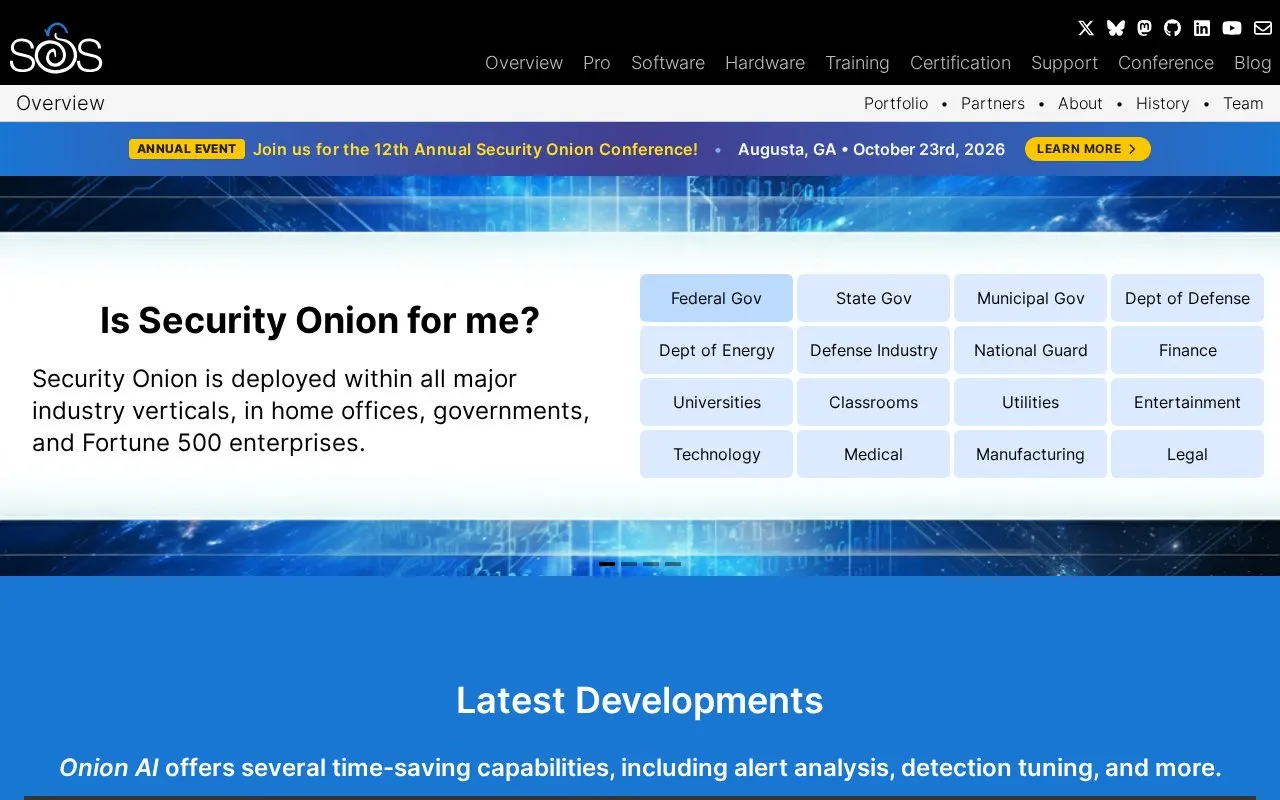Go to the GitHub icon link

(x=1173, y=28)
